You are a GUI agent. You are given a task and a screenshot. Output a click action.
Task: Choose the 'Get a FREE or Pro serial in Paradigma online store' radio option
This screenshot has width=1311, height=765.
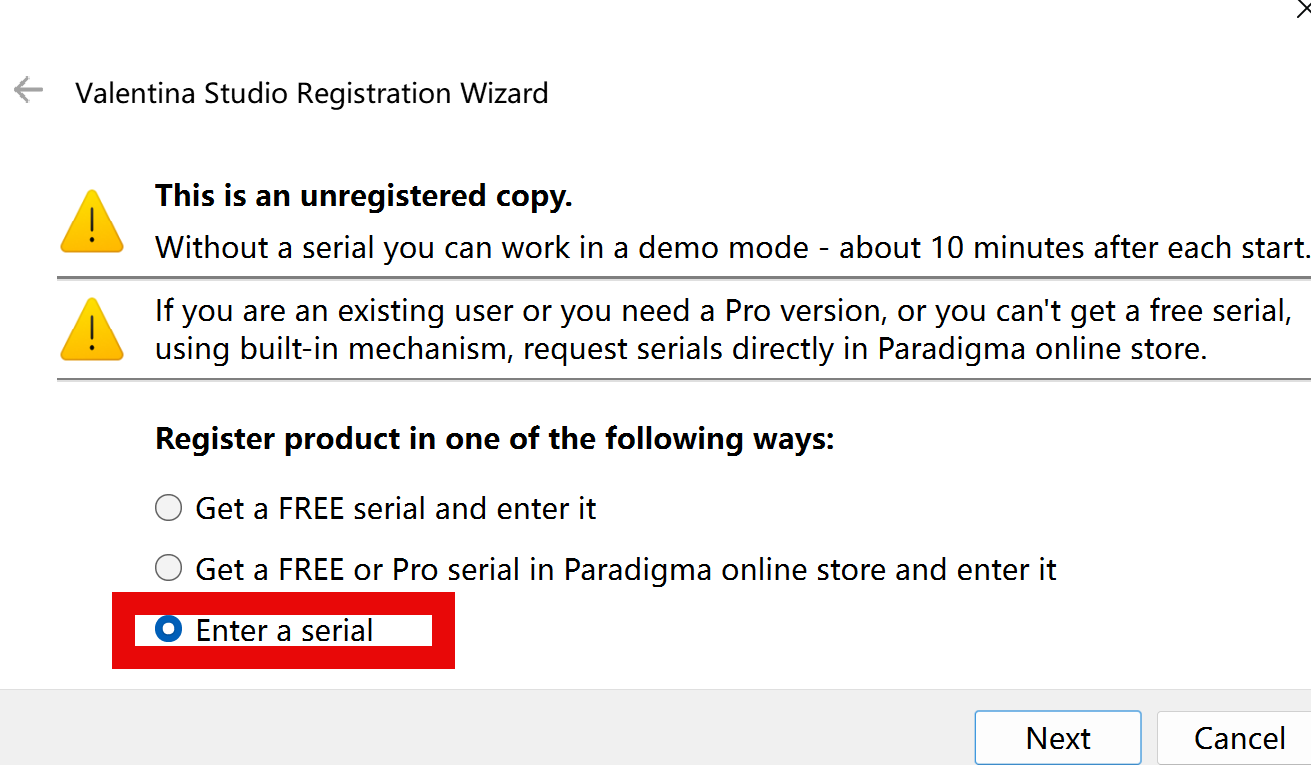[168, 569]
